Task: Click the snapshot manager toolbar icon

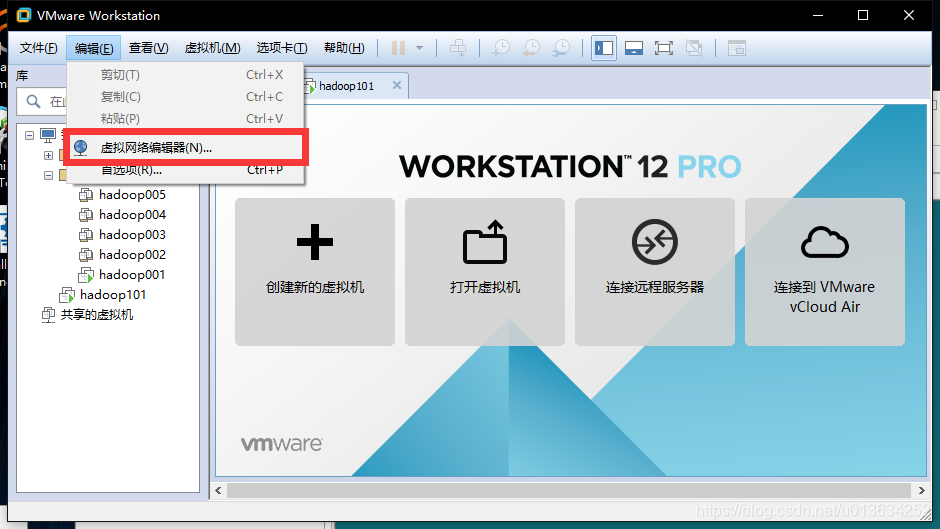Action: [x=562, y=48]
